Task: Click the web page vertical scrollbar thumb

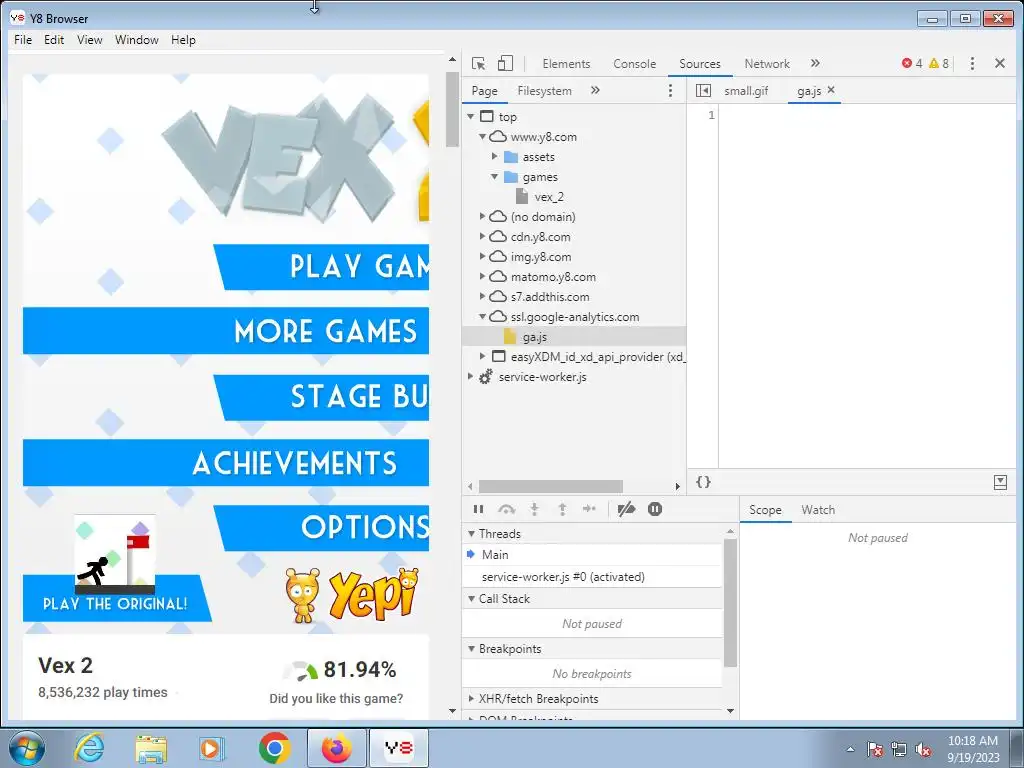Action: [452, 109]
